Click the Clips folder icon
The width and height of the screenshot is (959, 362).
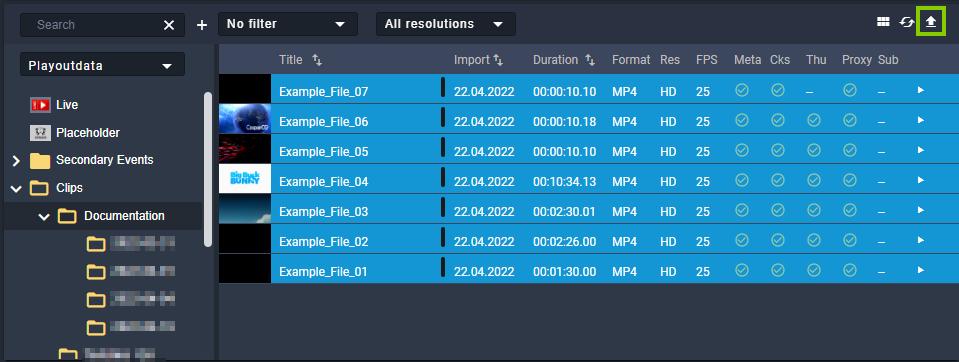(40, 188)
